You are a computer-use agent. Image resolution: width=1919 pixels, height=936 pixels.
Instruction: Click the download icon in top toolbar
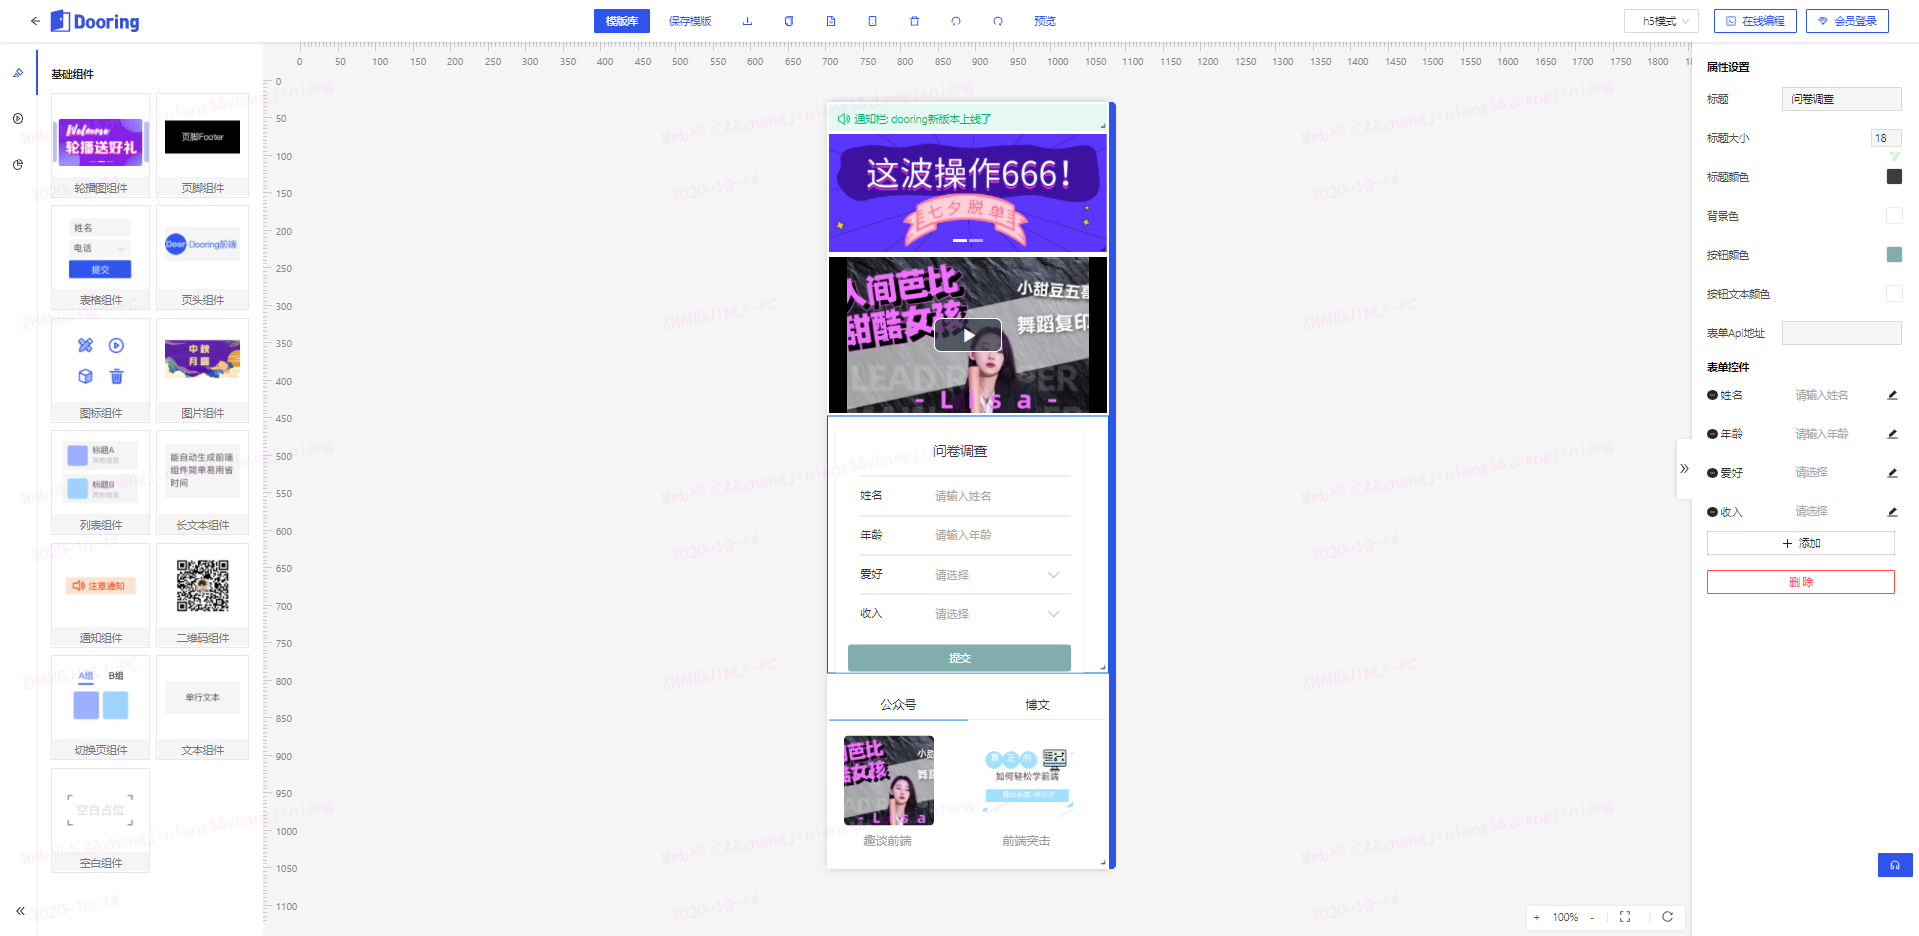[747, 21]
